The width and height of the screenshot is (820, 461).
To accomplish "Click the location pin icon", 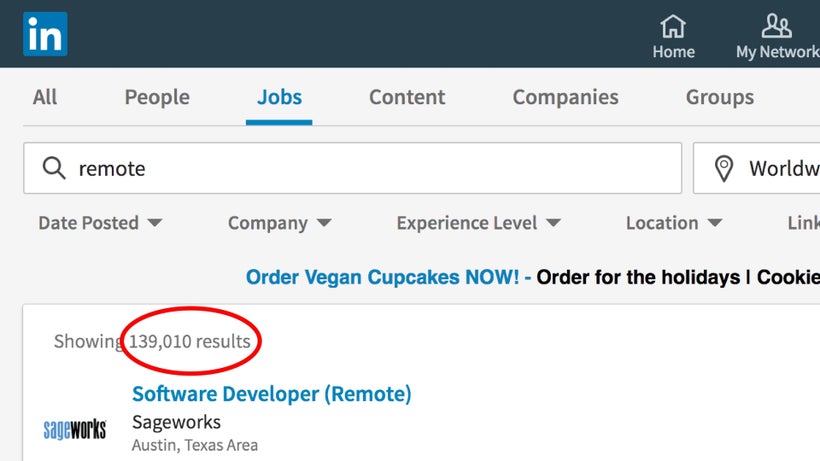I will 724,169.
